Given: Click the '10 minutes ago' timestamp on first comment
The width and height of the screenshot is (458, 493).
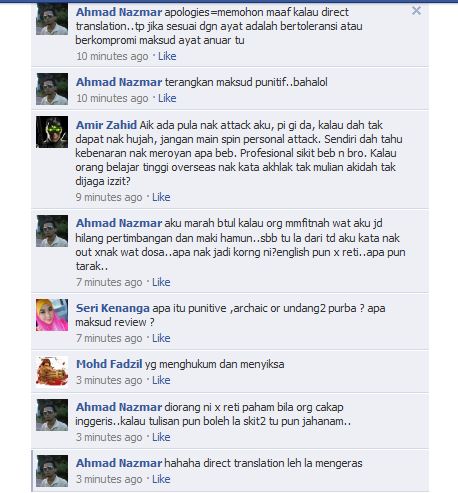Looking at the screenshot, I should pos(112,56).
